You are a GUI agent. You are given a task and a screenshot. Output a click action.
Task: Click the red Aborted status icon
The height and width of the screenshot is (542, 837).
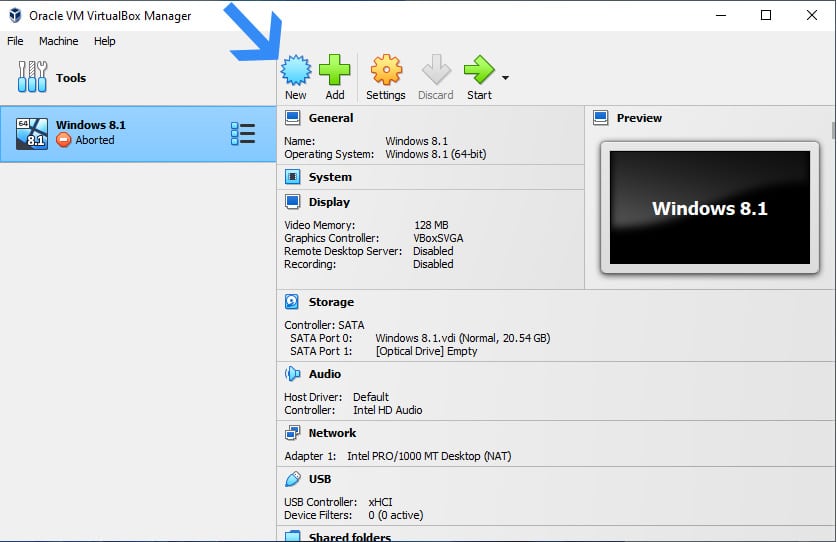[x=64, y=140]
